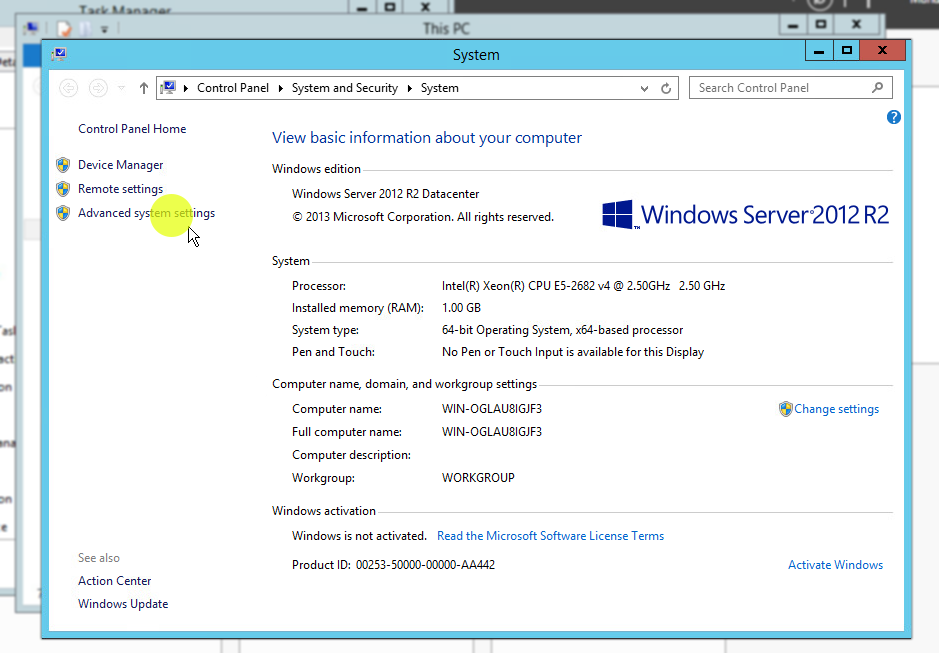Go to System and Security breadcrumb
Viewport: 939px width, 653px height.
pyautogui.click(x=344, y=88)
